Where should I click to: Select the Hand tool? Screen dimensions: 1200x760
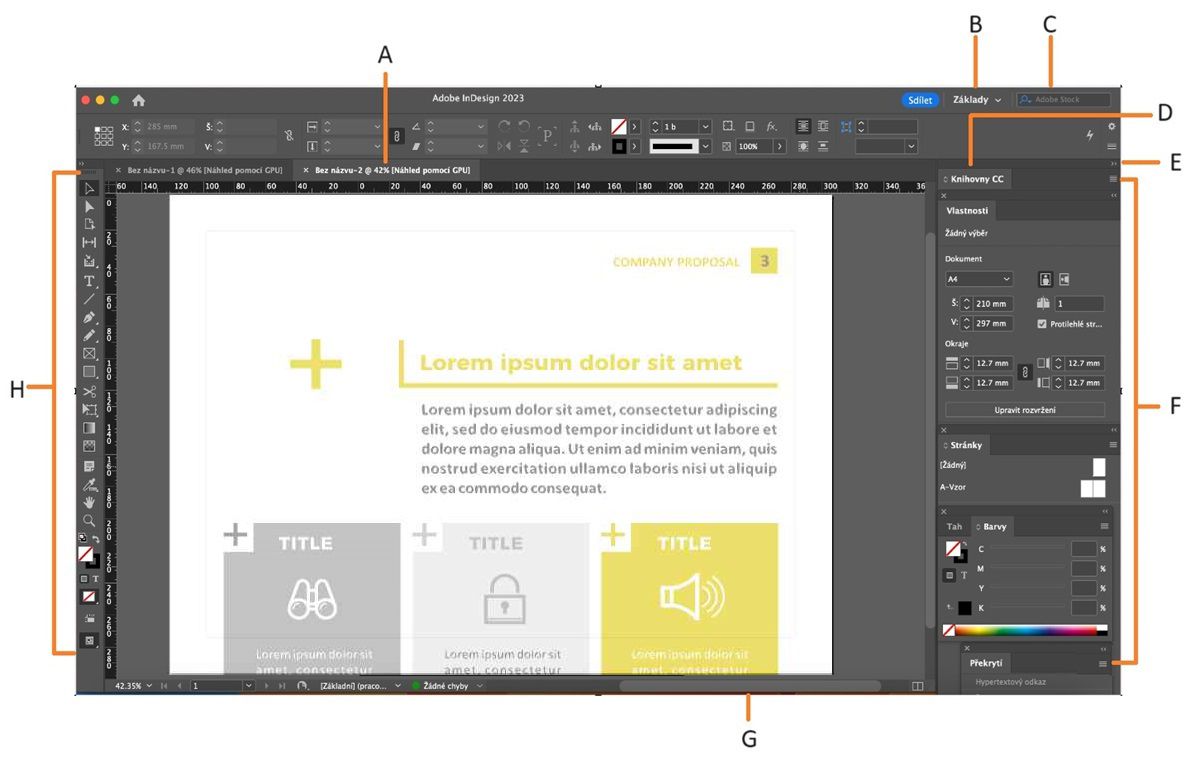pos(89,503)
